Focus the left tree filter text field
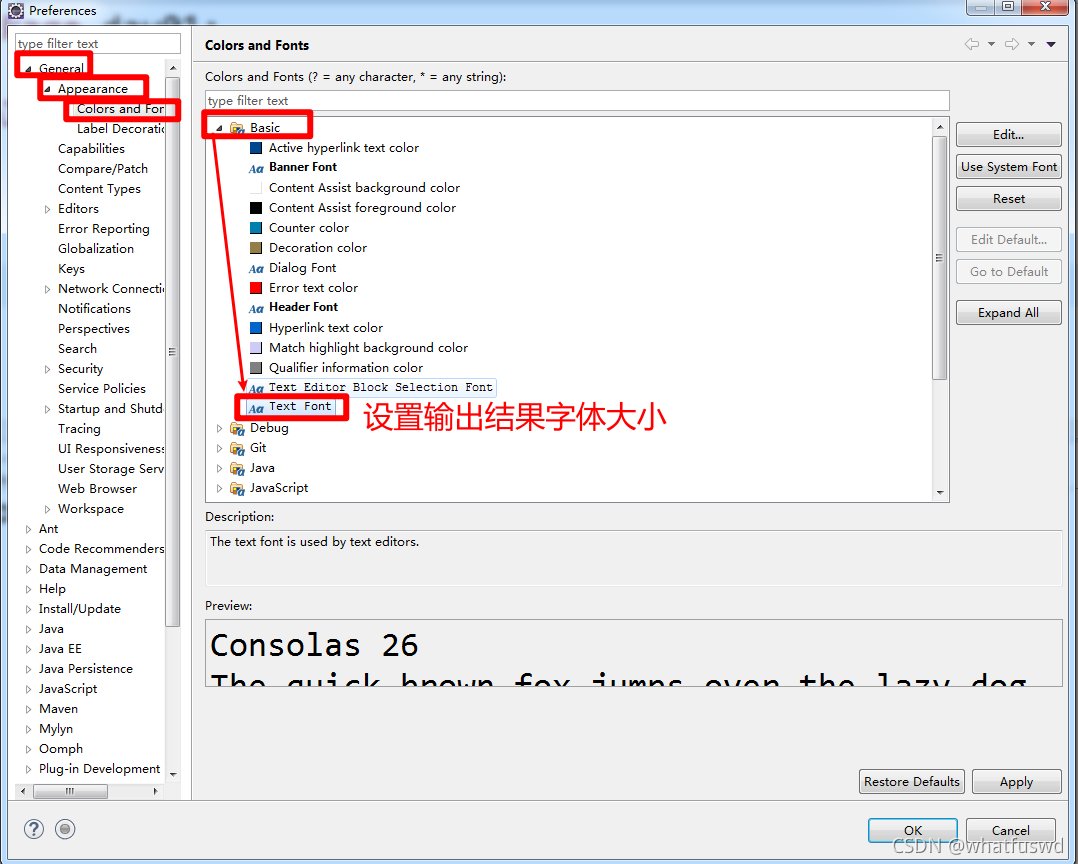This screenshot has width=1078, height=864. click(98, 43)
